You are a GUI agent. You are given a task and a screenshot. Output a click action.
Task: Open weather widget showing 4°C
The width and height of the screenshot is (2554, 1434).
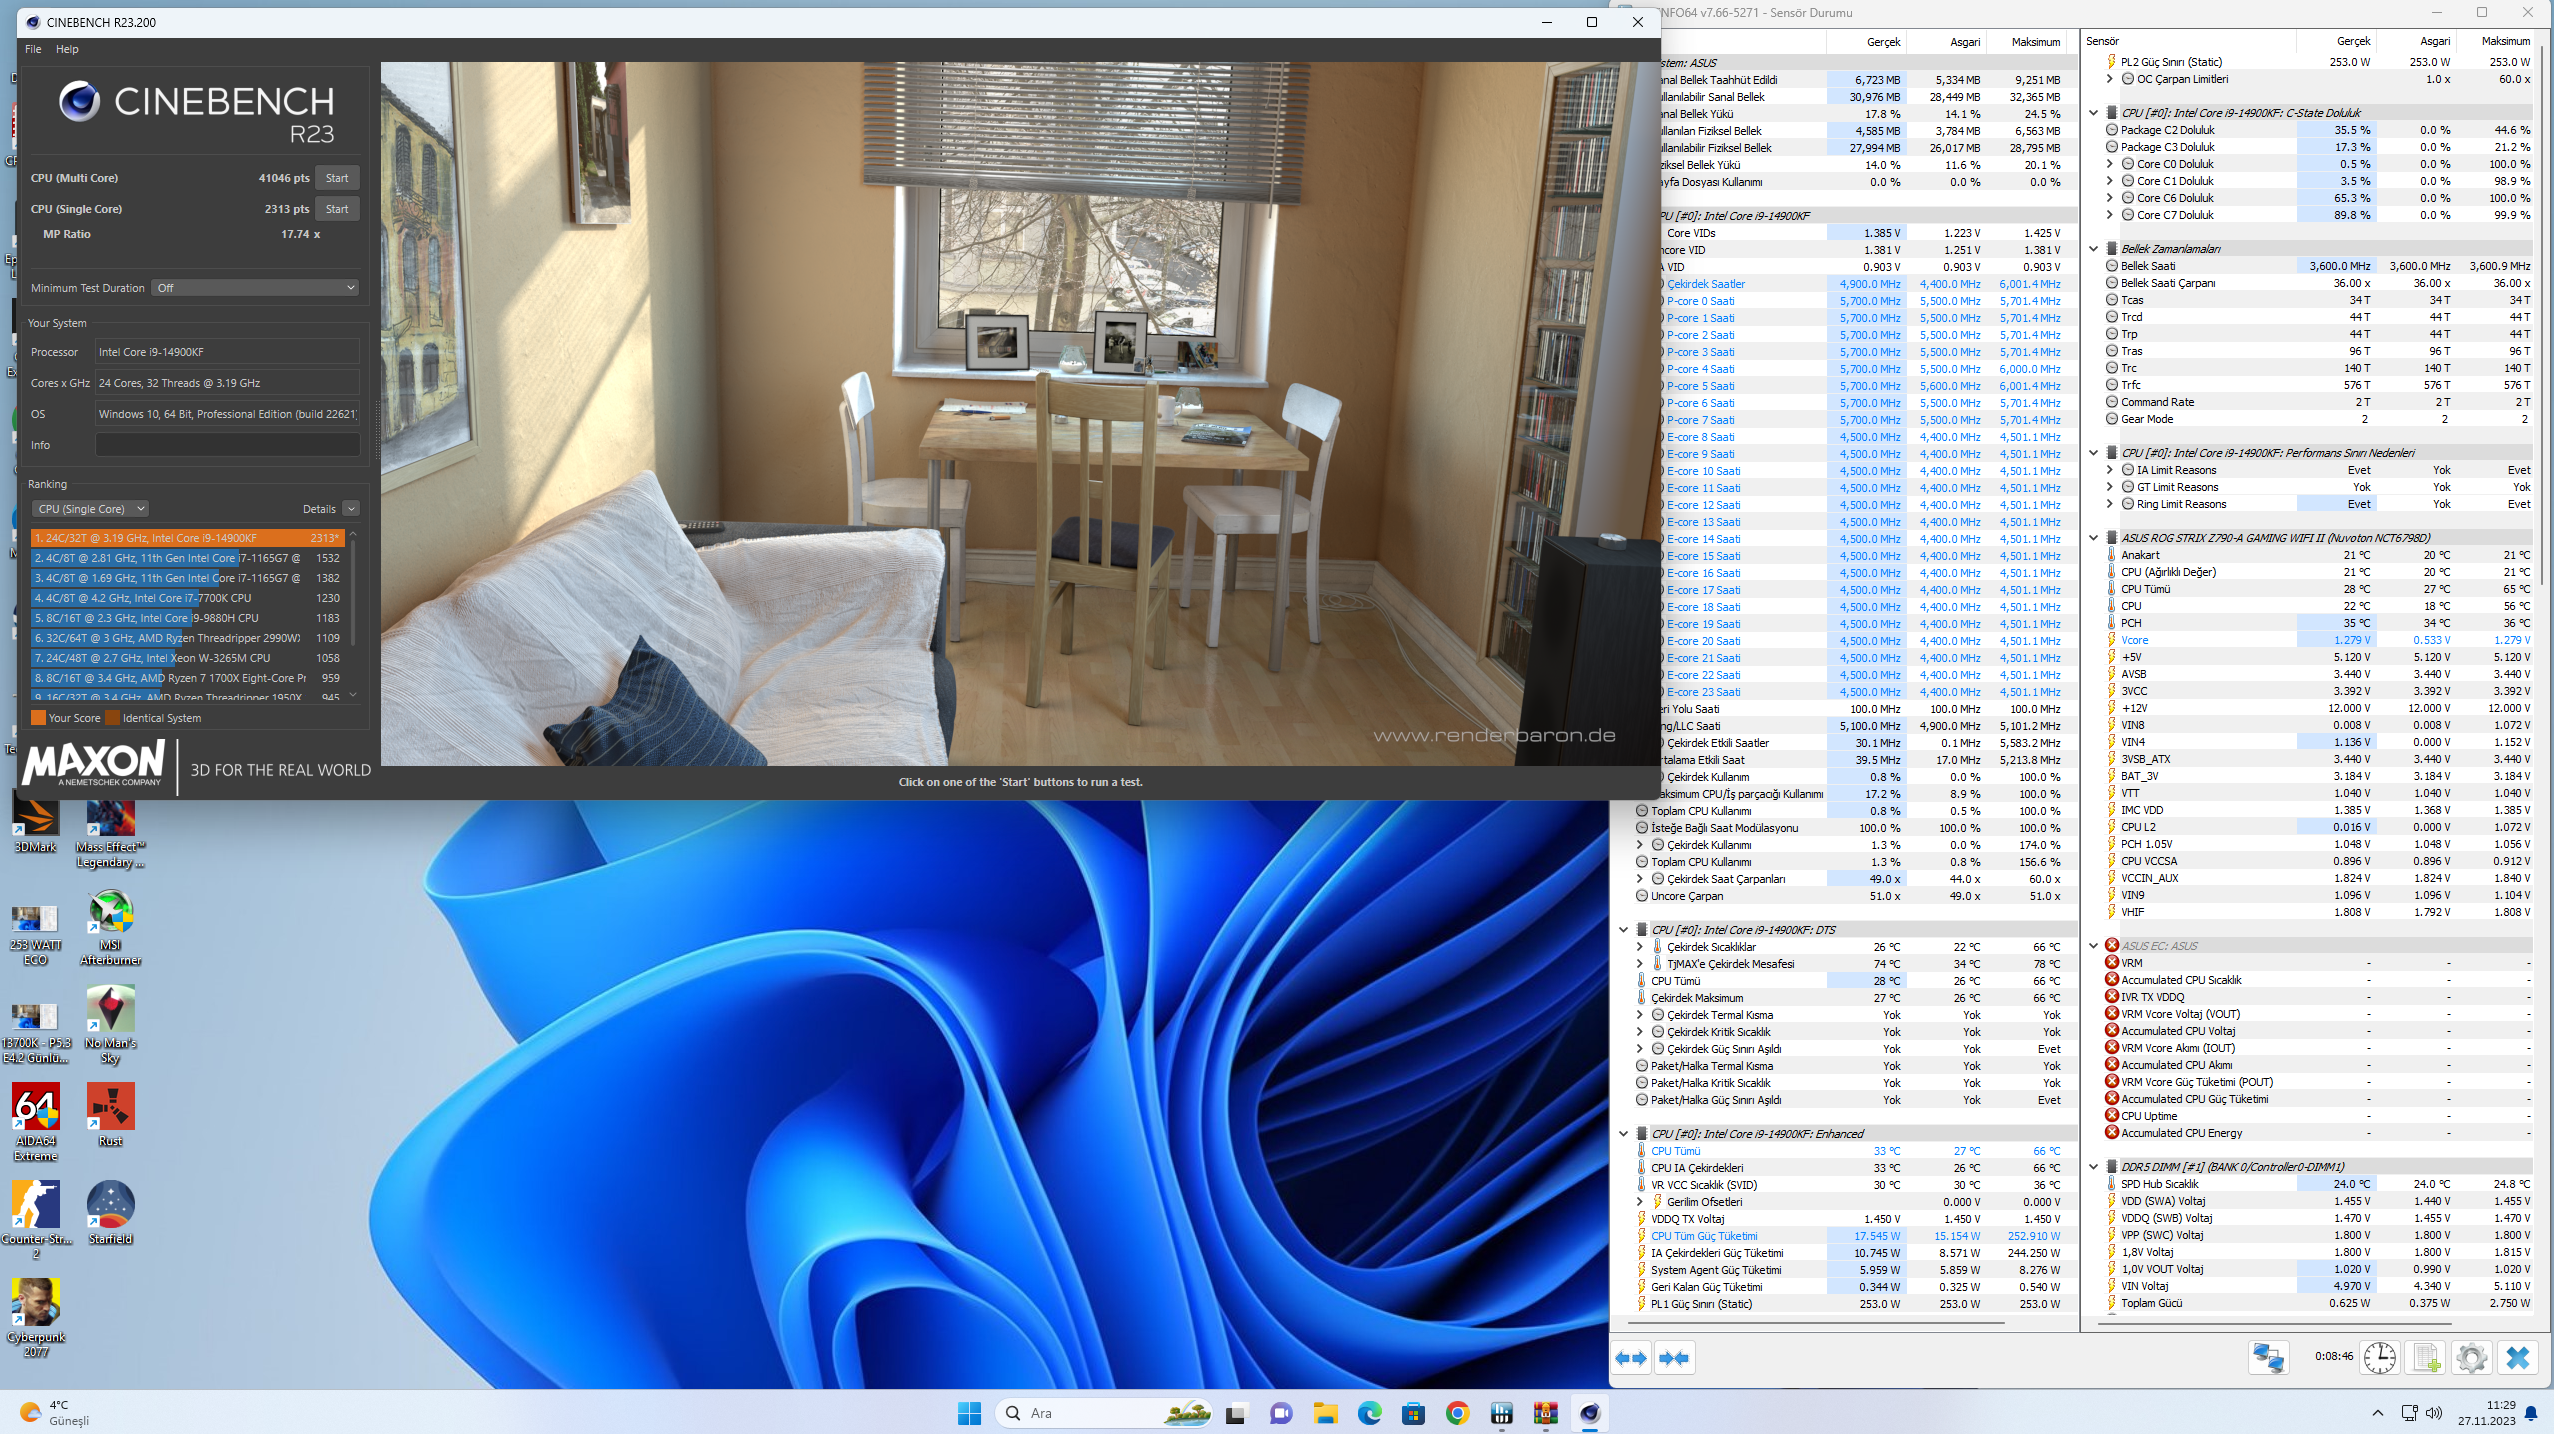click(55, 1412)
